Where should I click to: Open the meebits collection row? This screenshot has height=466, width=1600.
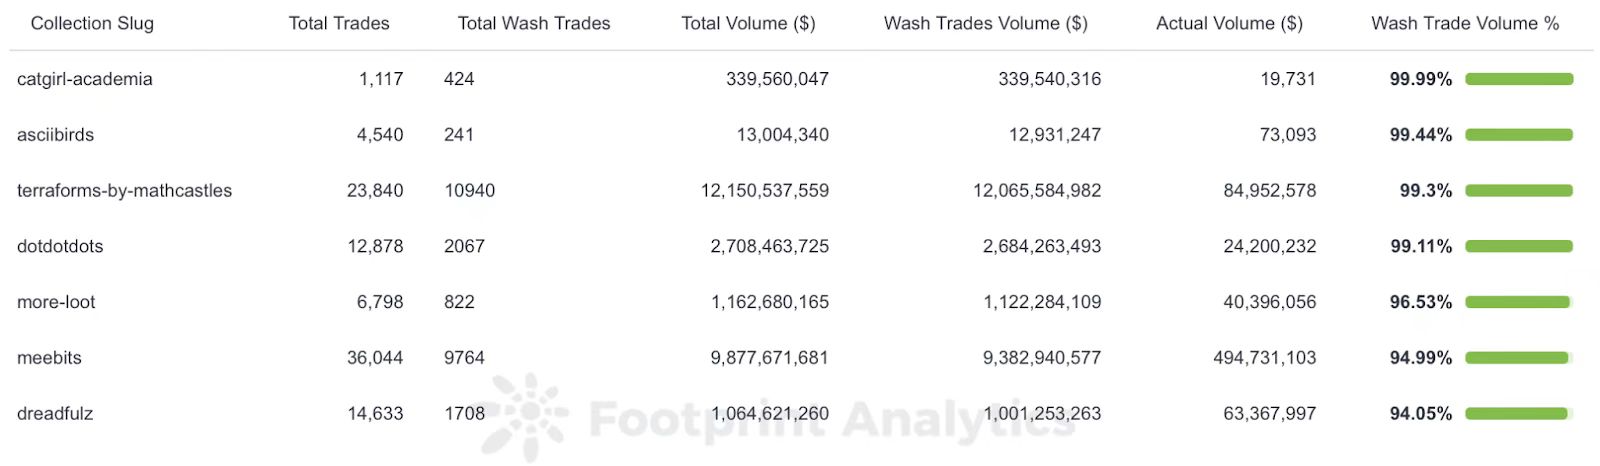point(49,358)
